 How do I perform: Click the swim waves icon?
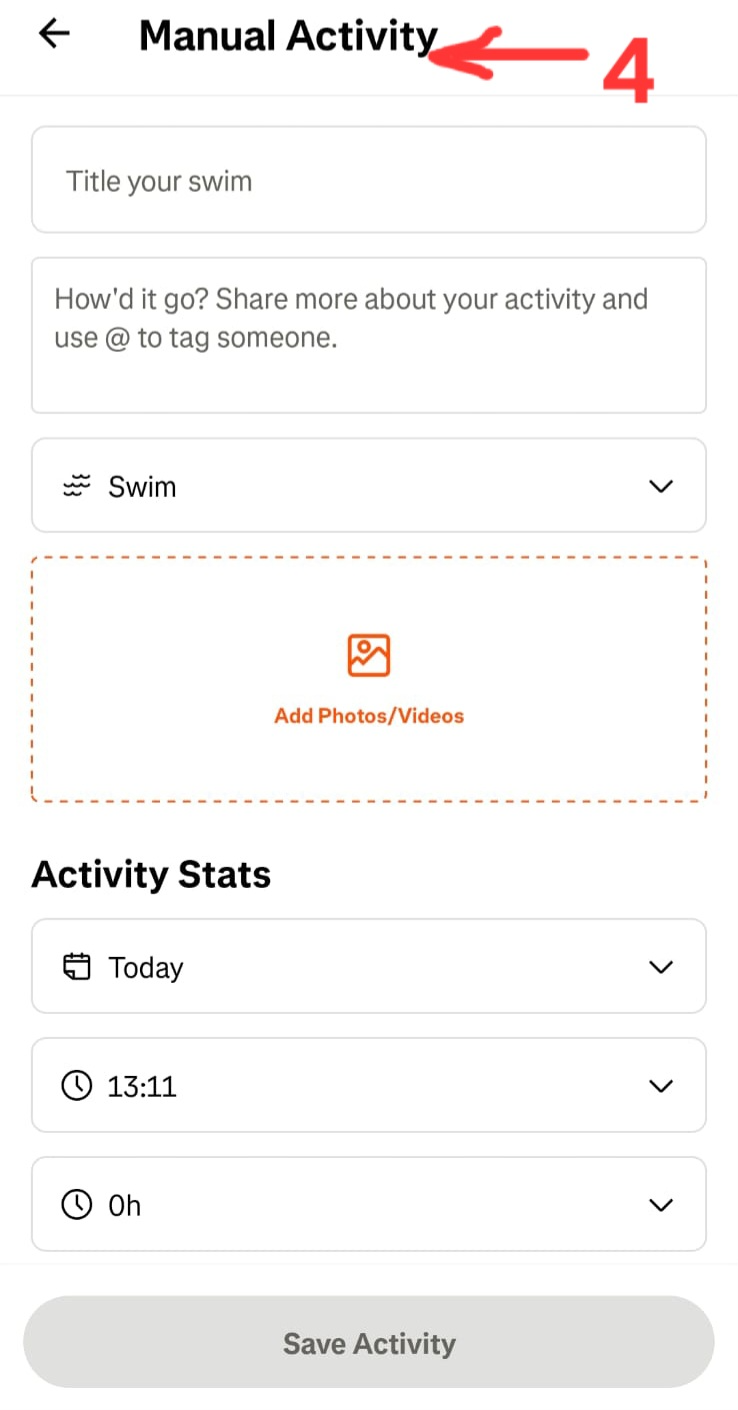tap(77, 487)
